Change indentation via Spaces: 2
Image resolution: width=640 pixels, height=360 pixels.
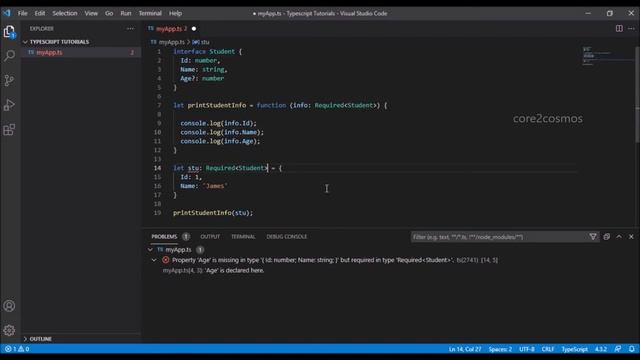click(x=500, y=349)
